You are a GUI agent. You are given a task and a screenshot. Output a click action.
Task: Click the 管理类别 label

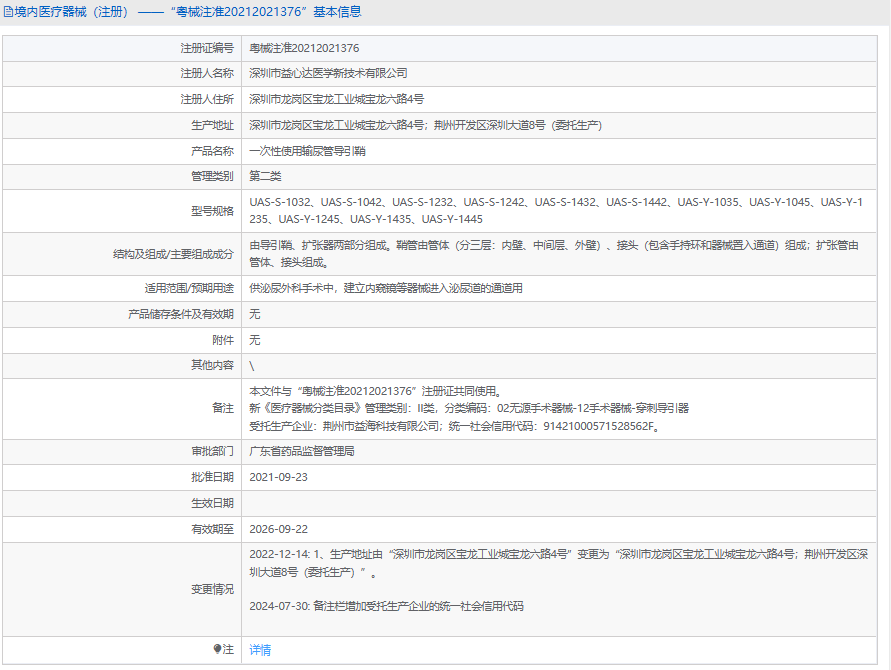(212, 176)
